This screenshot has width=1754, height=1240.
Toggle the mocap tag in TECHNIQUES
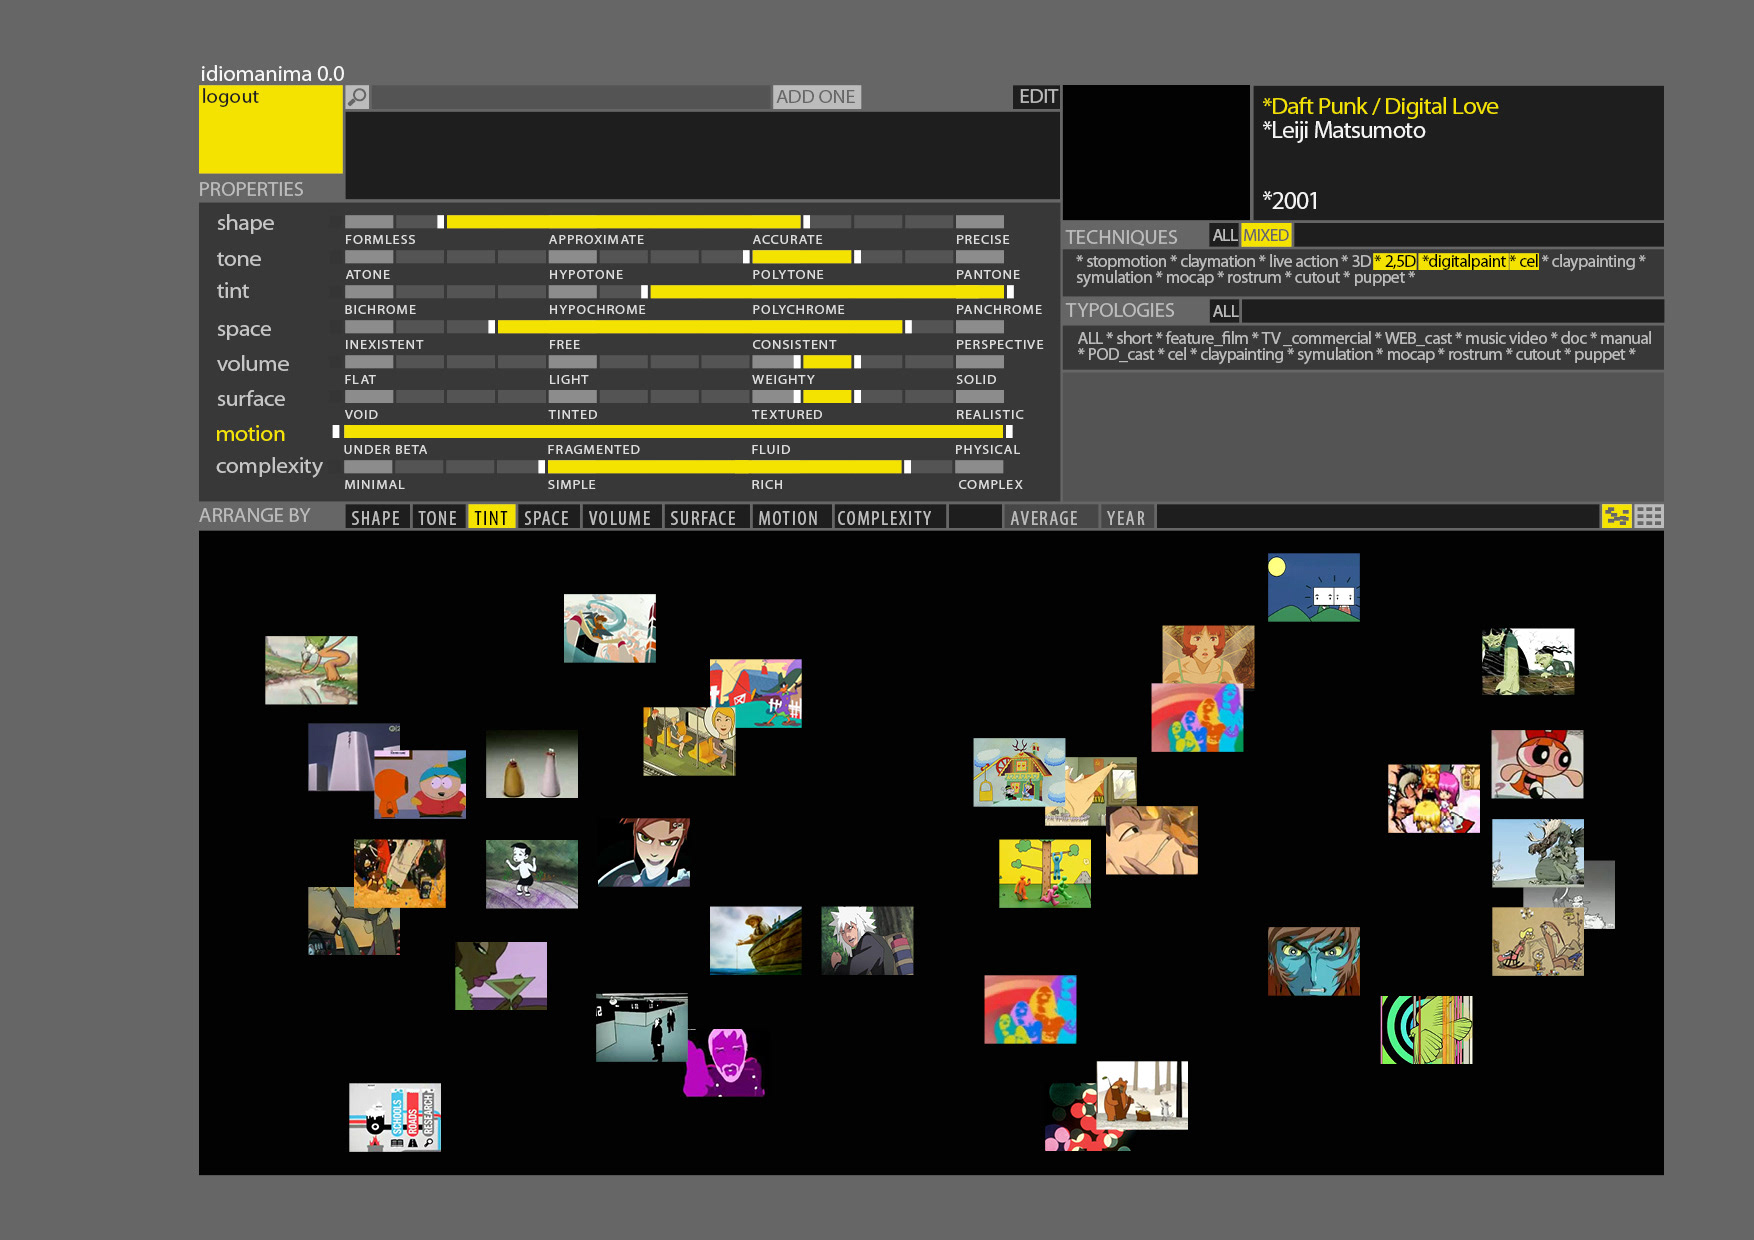[1189, 277]
